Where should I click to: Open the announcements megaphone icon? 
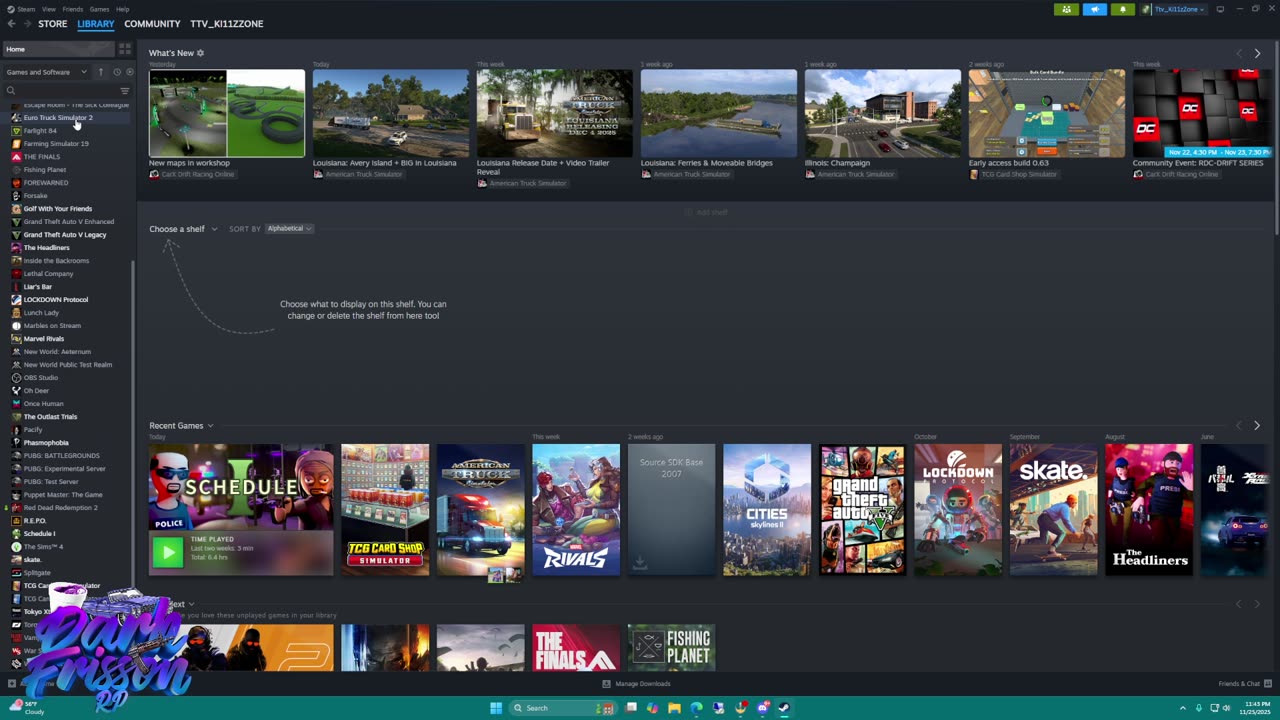pyautogui.click(x=1095, y=9)
